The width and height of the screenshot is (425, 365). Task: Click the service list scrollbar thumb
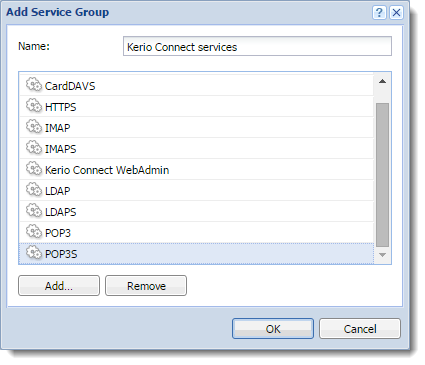[x=382, y=175]
